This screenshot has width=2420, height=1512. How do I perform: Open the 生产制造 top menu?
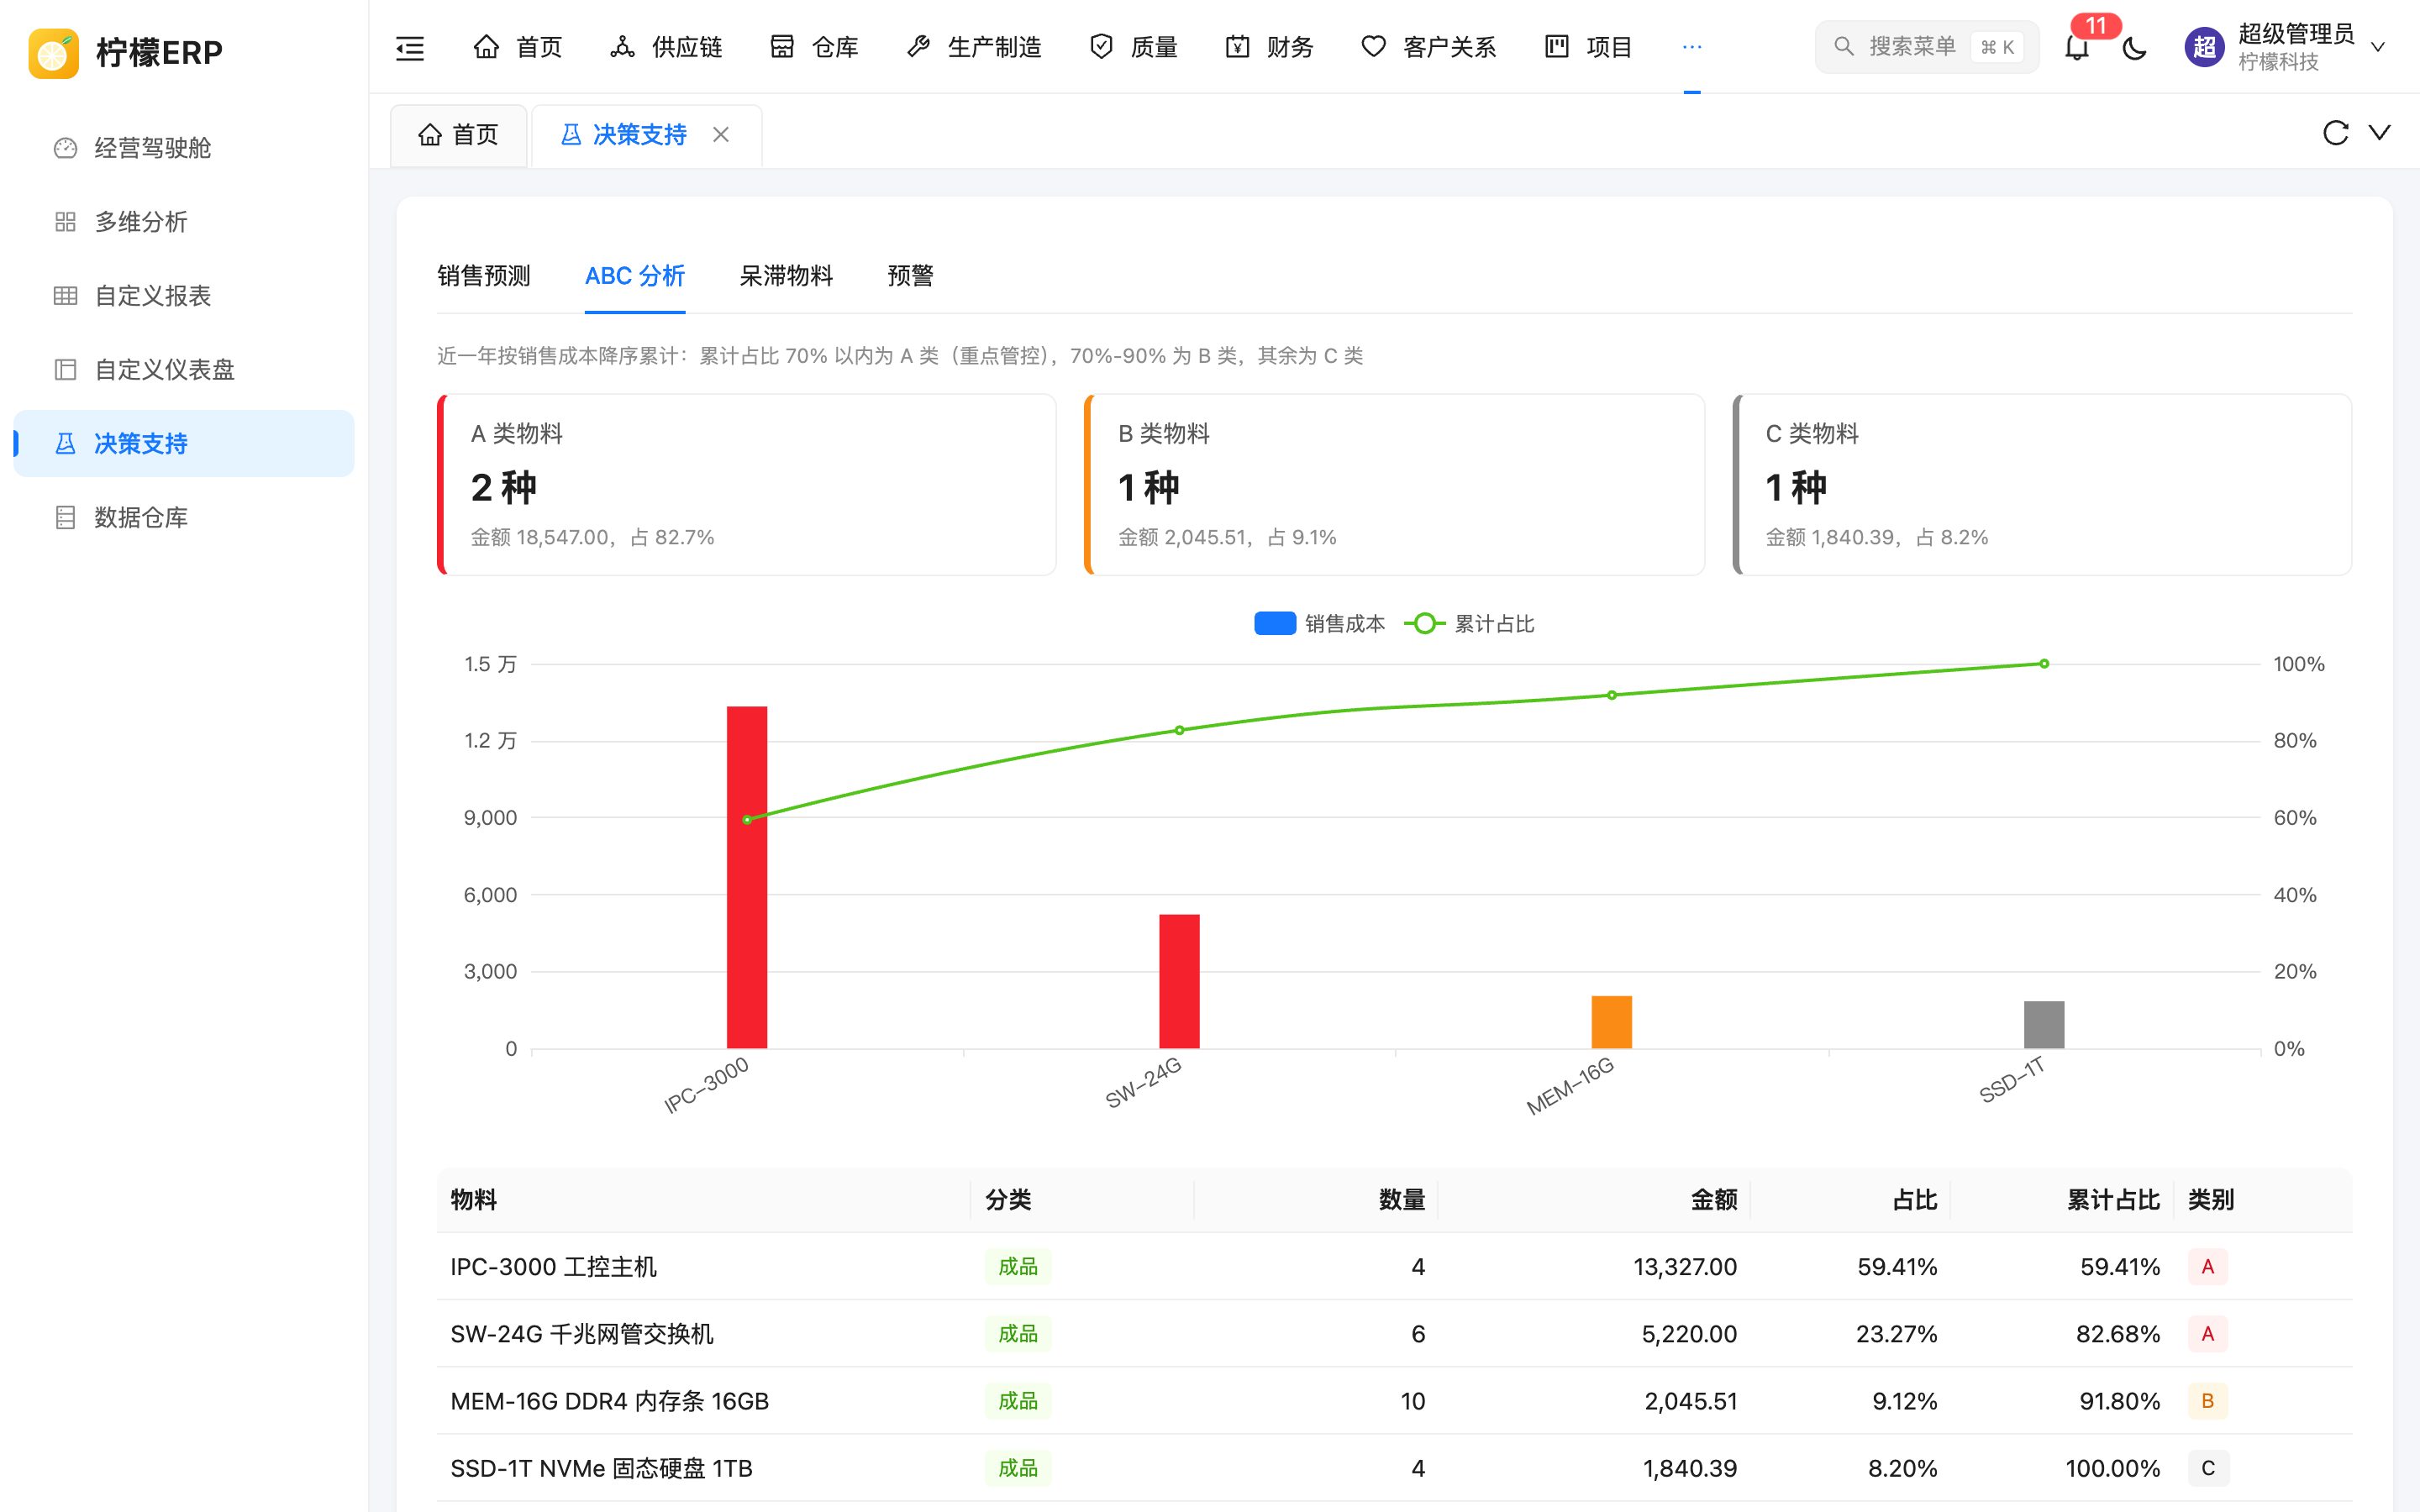point(974,47)
